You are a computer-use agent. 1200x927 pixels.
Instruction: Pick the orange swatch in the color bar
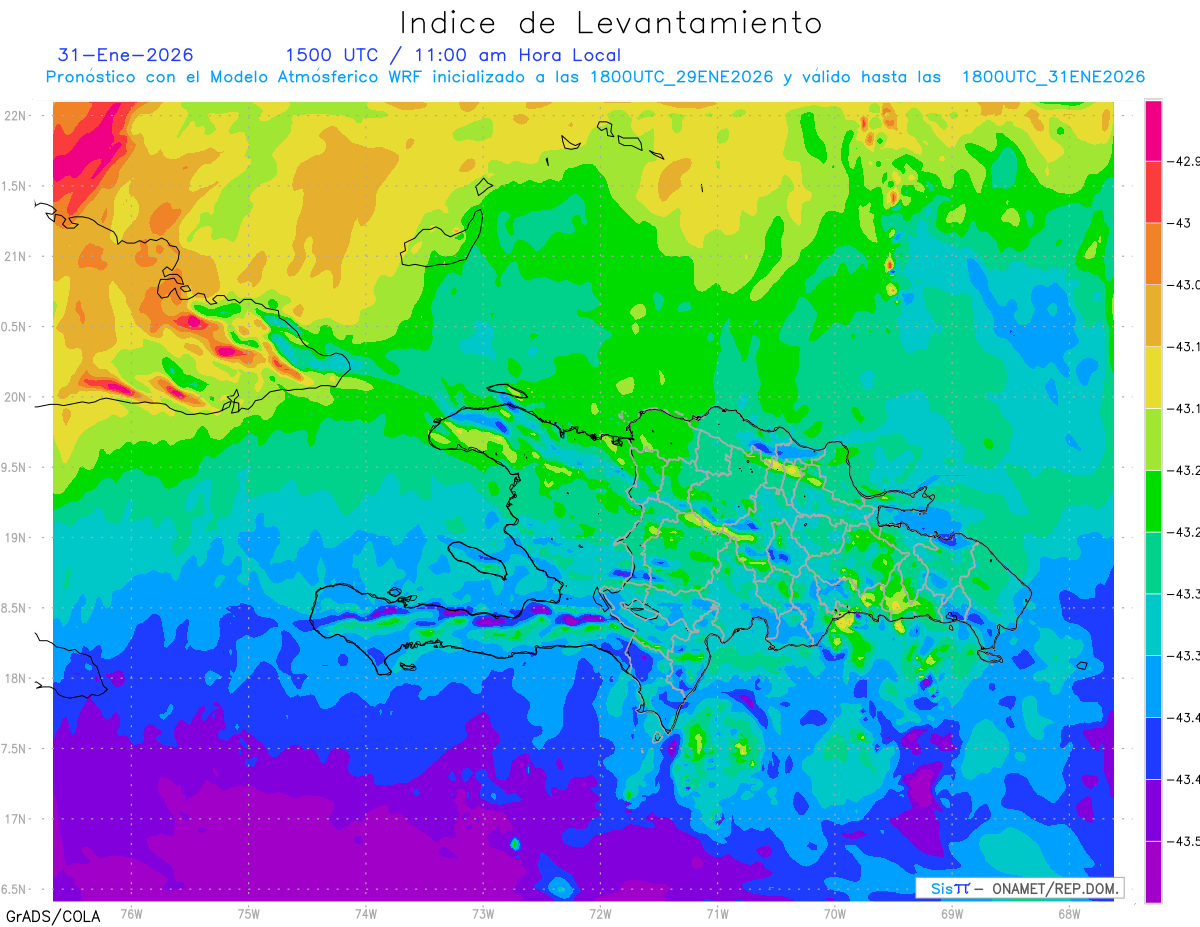[x=1153, y=254]
